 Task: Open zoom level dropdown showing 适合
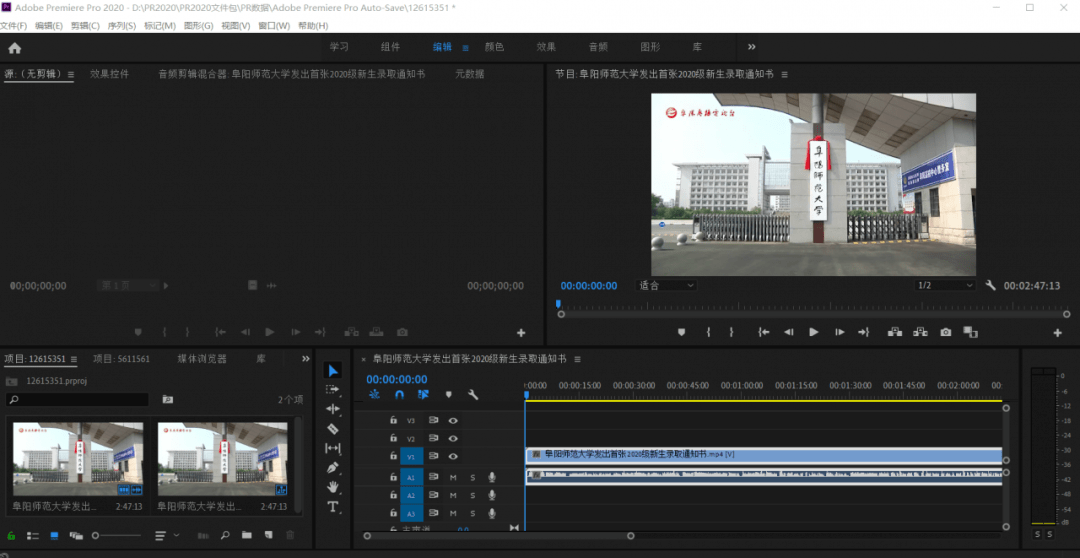pos(665,285)
